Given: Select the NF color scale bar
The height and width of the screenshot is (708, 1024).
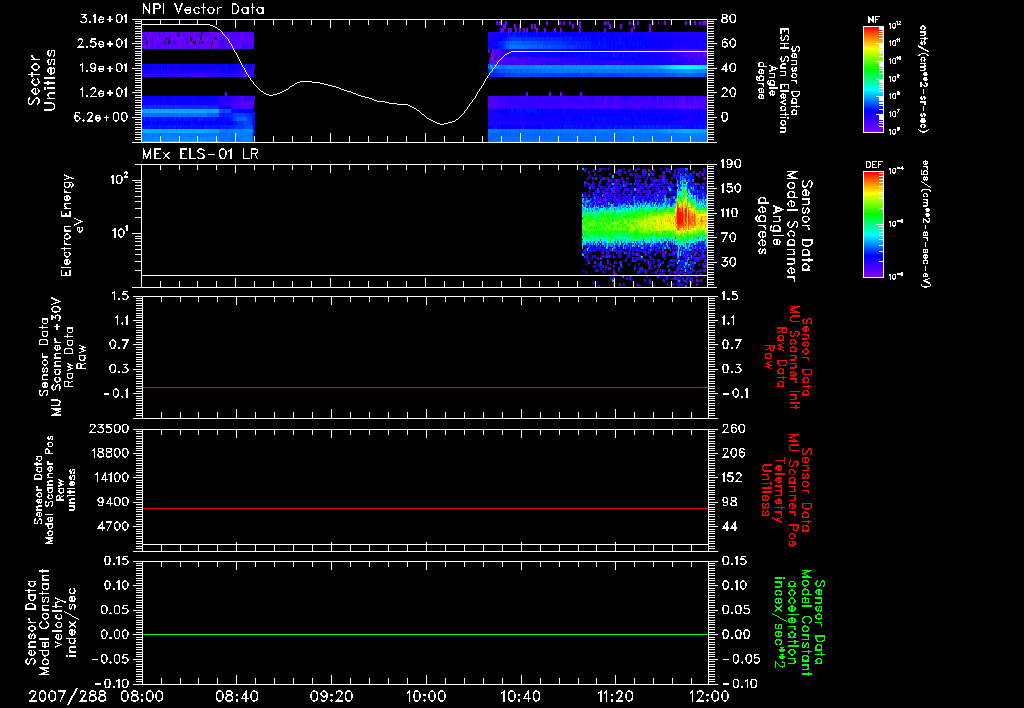Looking at the screenshot, I should (873, 79).
